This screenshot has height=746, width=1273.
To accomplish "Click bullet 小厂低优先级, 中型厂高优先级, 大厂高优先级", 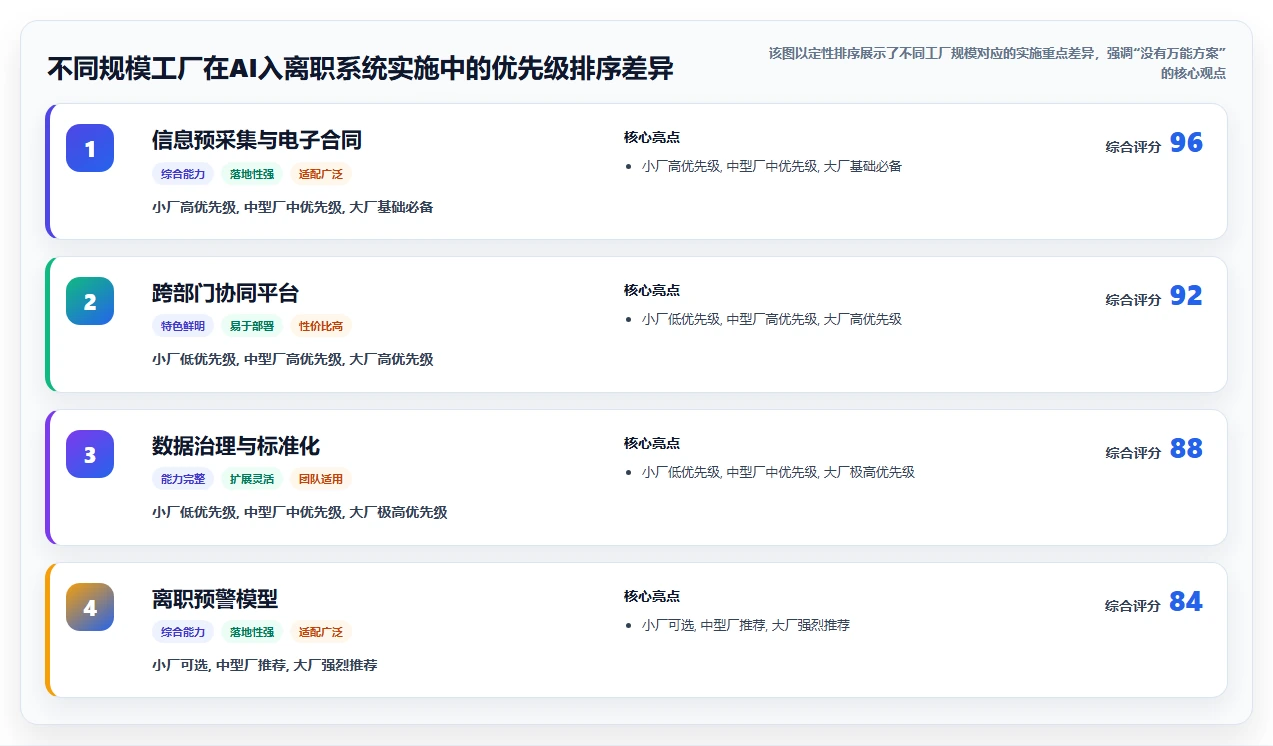I will [772, 320].
